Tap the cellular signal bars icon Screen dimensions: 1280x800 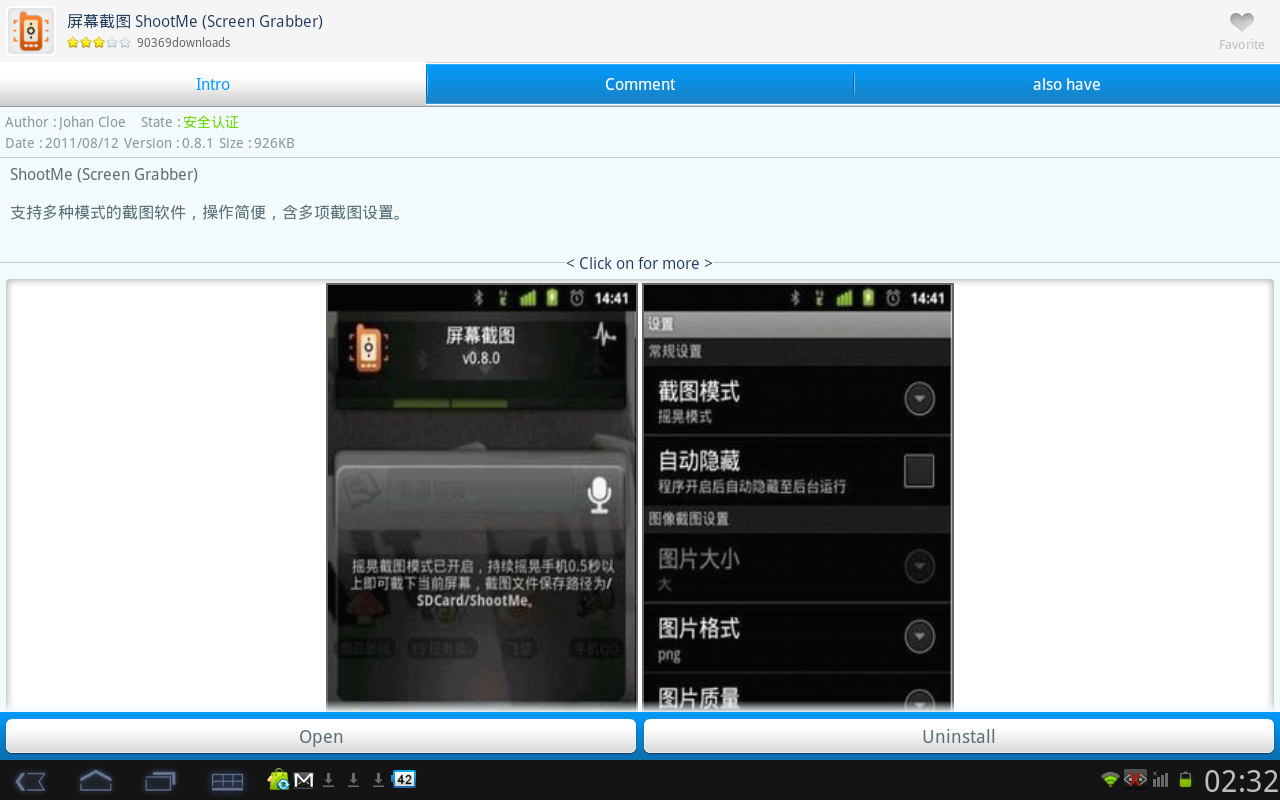tap(1160, 779)
